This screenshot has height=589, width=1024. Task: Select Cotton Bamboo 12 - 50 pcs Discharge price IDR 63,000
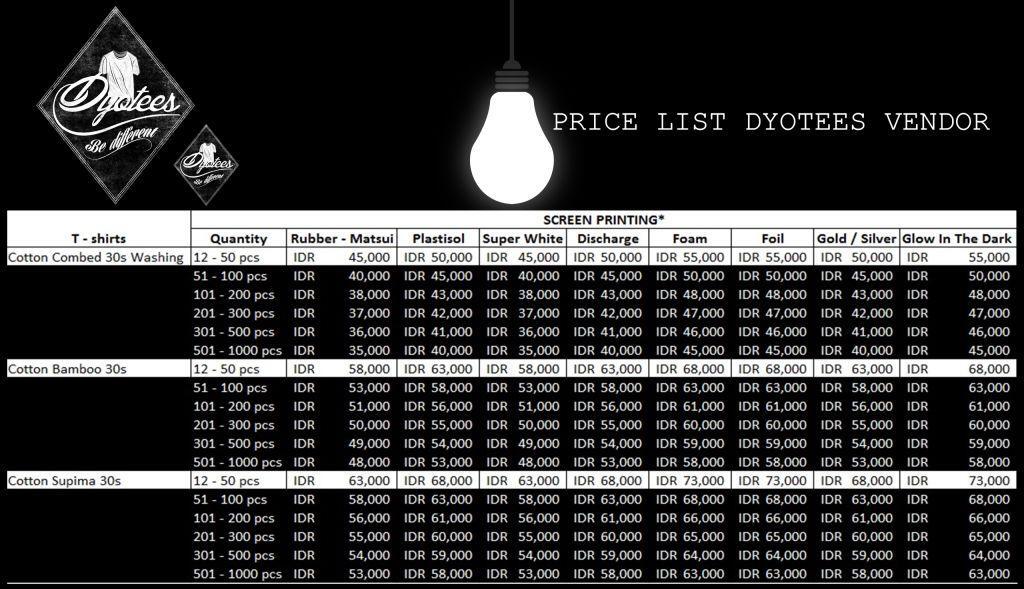click(607, 369)
